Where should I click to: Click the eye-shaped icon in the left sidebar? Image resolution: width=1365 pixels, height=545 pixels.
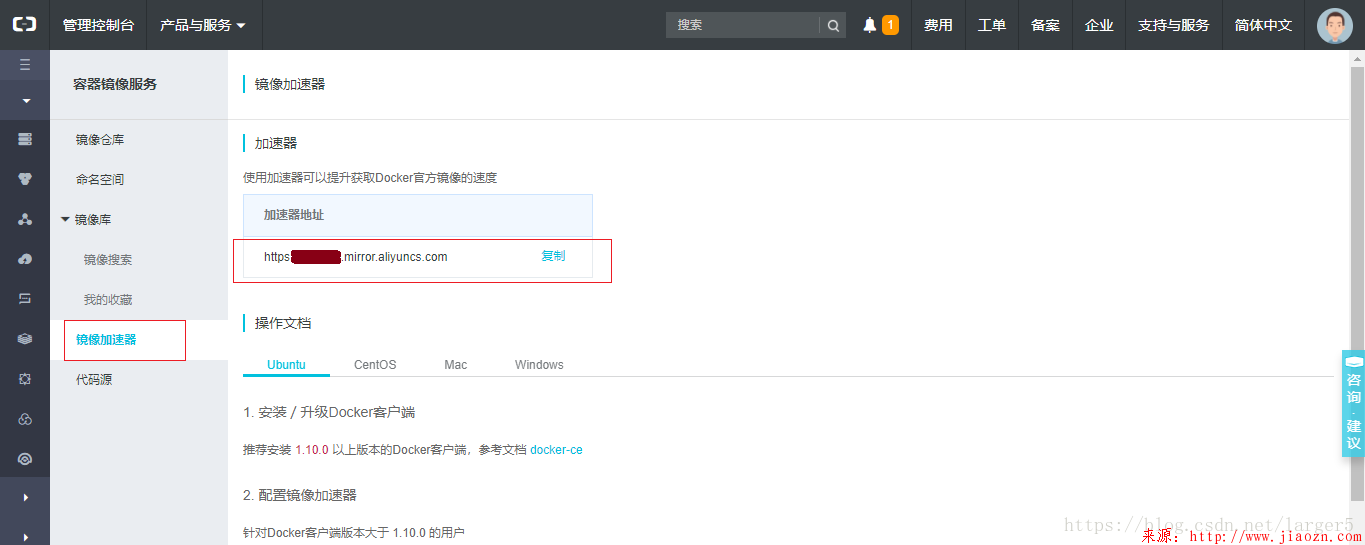point(25,459)
